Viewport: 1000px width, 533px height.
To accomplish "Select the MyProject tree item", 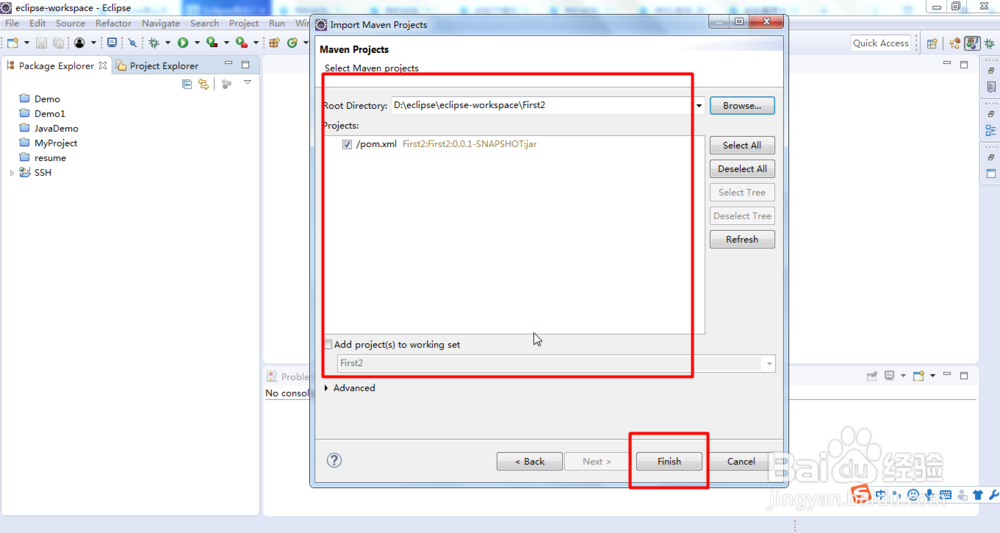I will coord(48,143).
